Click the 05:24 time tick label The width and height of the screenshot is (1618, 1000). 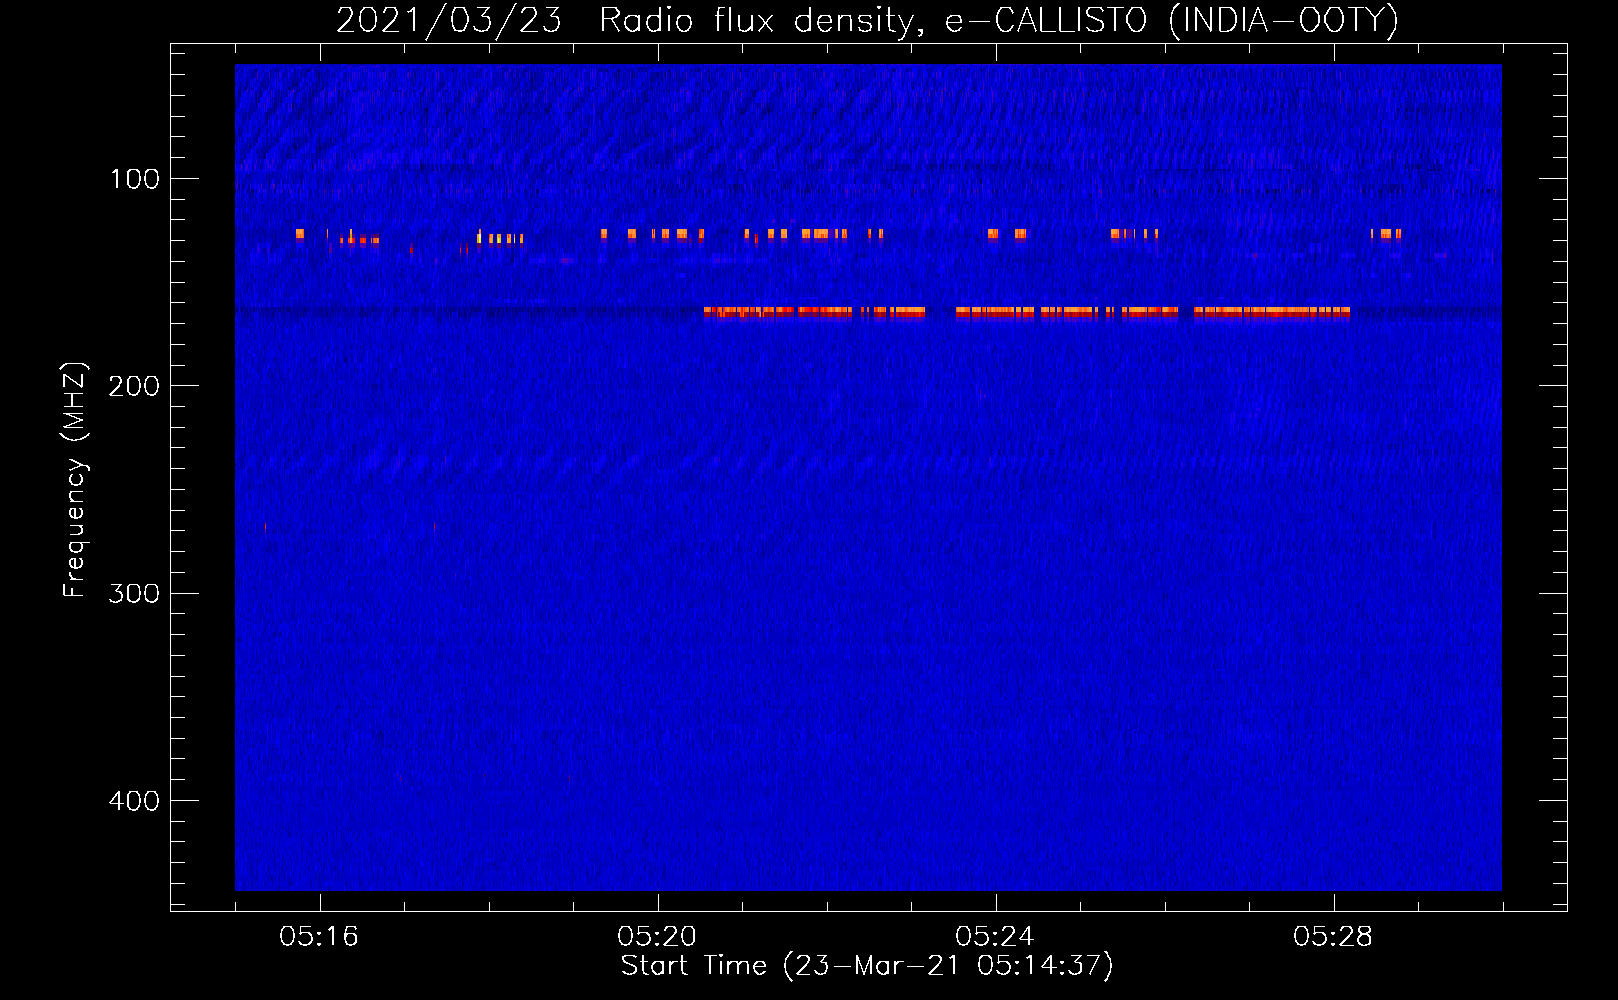tap(995, 937)
